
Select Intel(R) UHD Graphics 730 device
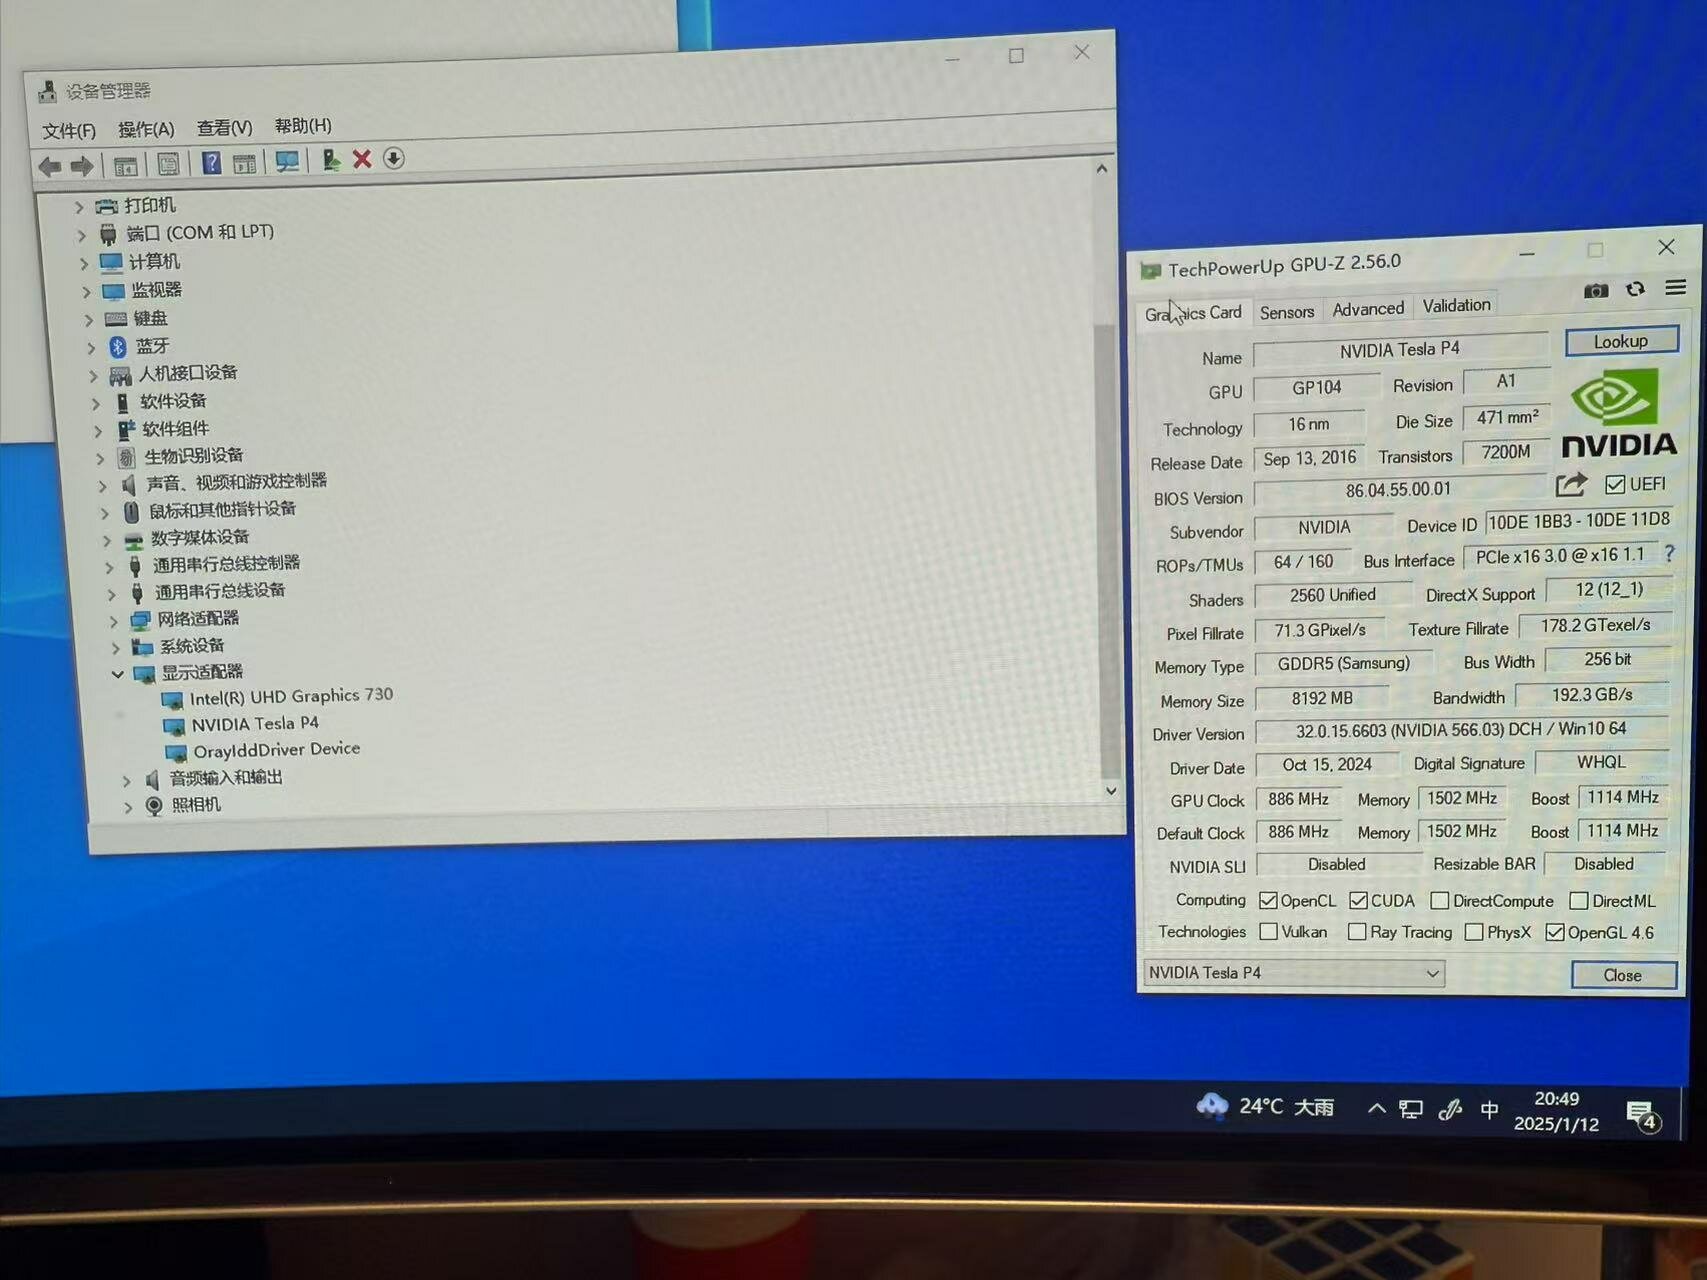point(291,696)
